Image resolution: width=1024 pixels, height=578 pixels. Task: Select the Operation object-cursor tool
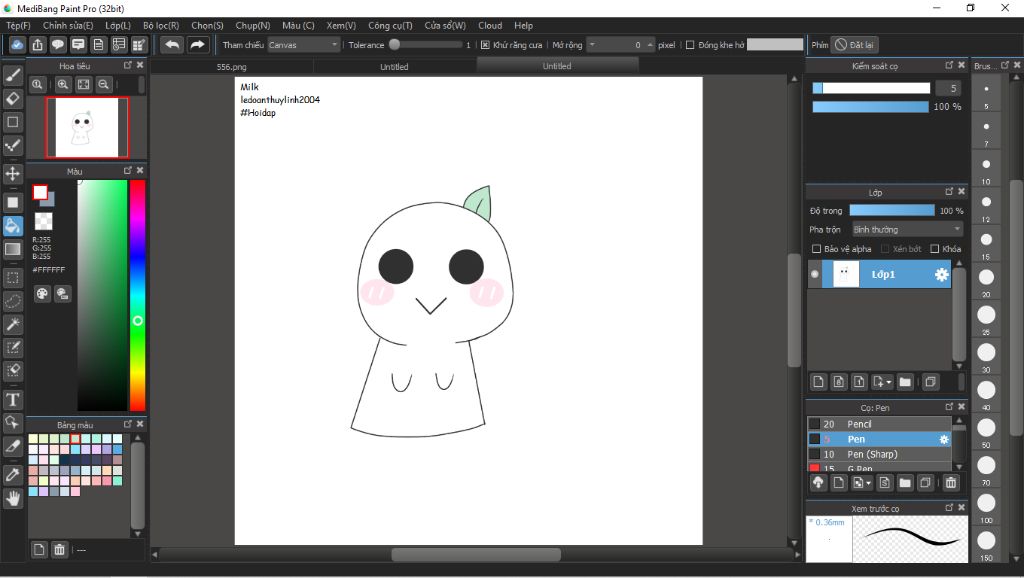12,423
